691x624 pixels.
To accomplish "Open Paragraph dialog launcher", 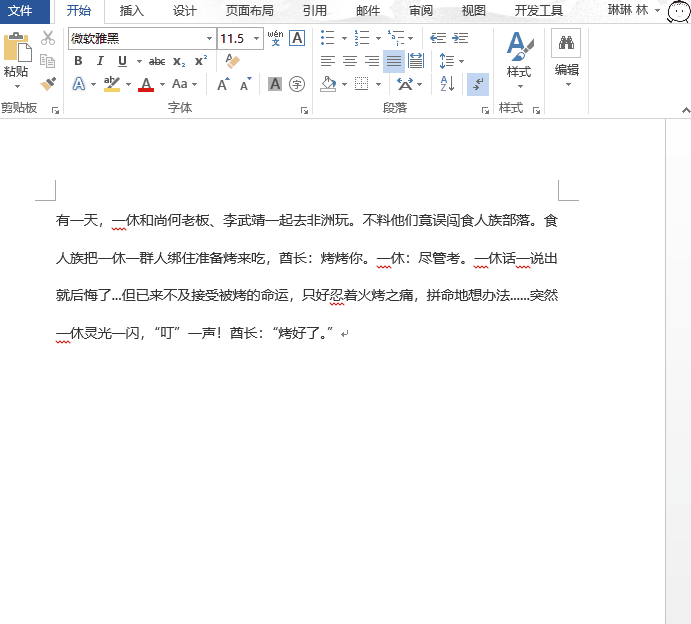I will tap(485, 110).
